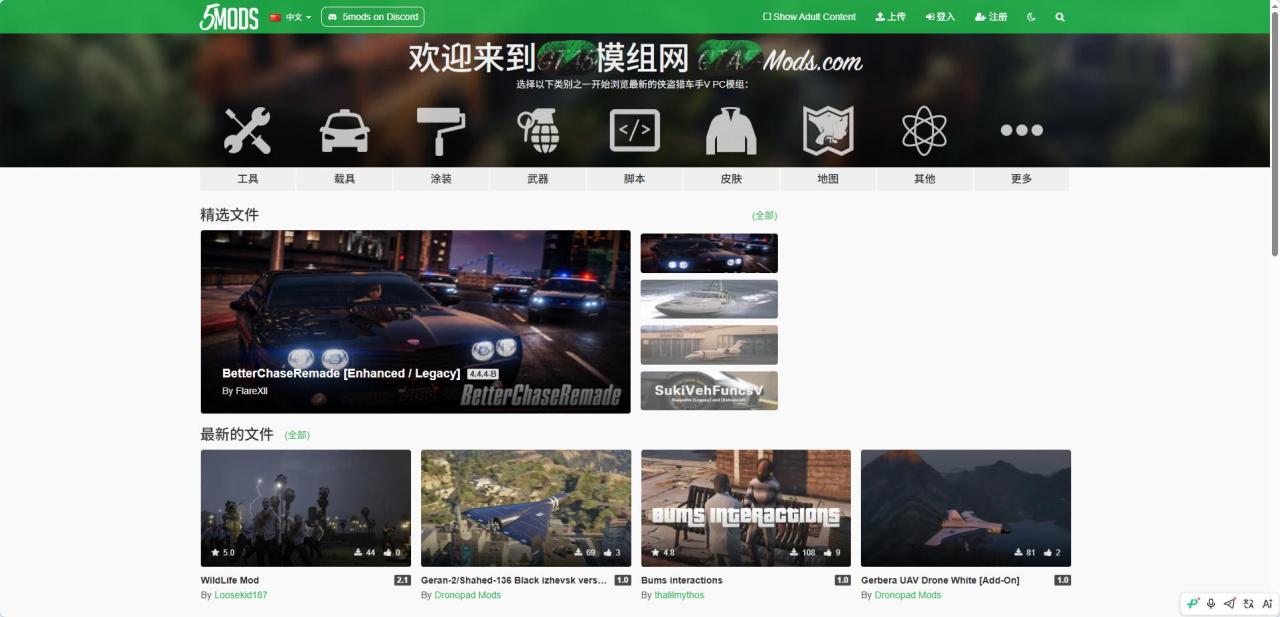This screenshot has height=617, width=1280.
Task: Click the WildLife Mod title
Action: pos(230,580)
